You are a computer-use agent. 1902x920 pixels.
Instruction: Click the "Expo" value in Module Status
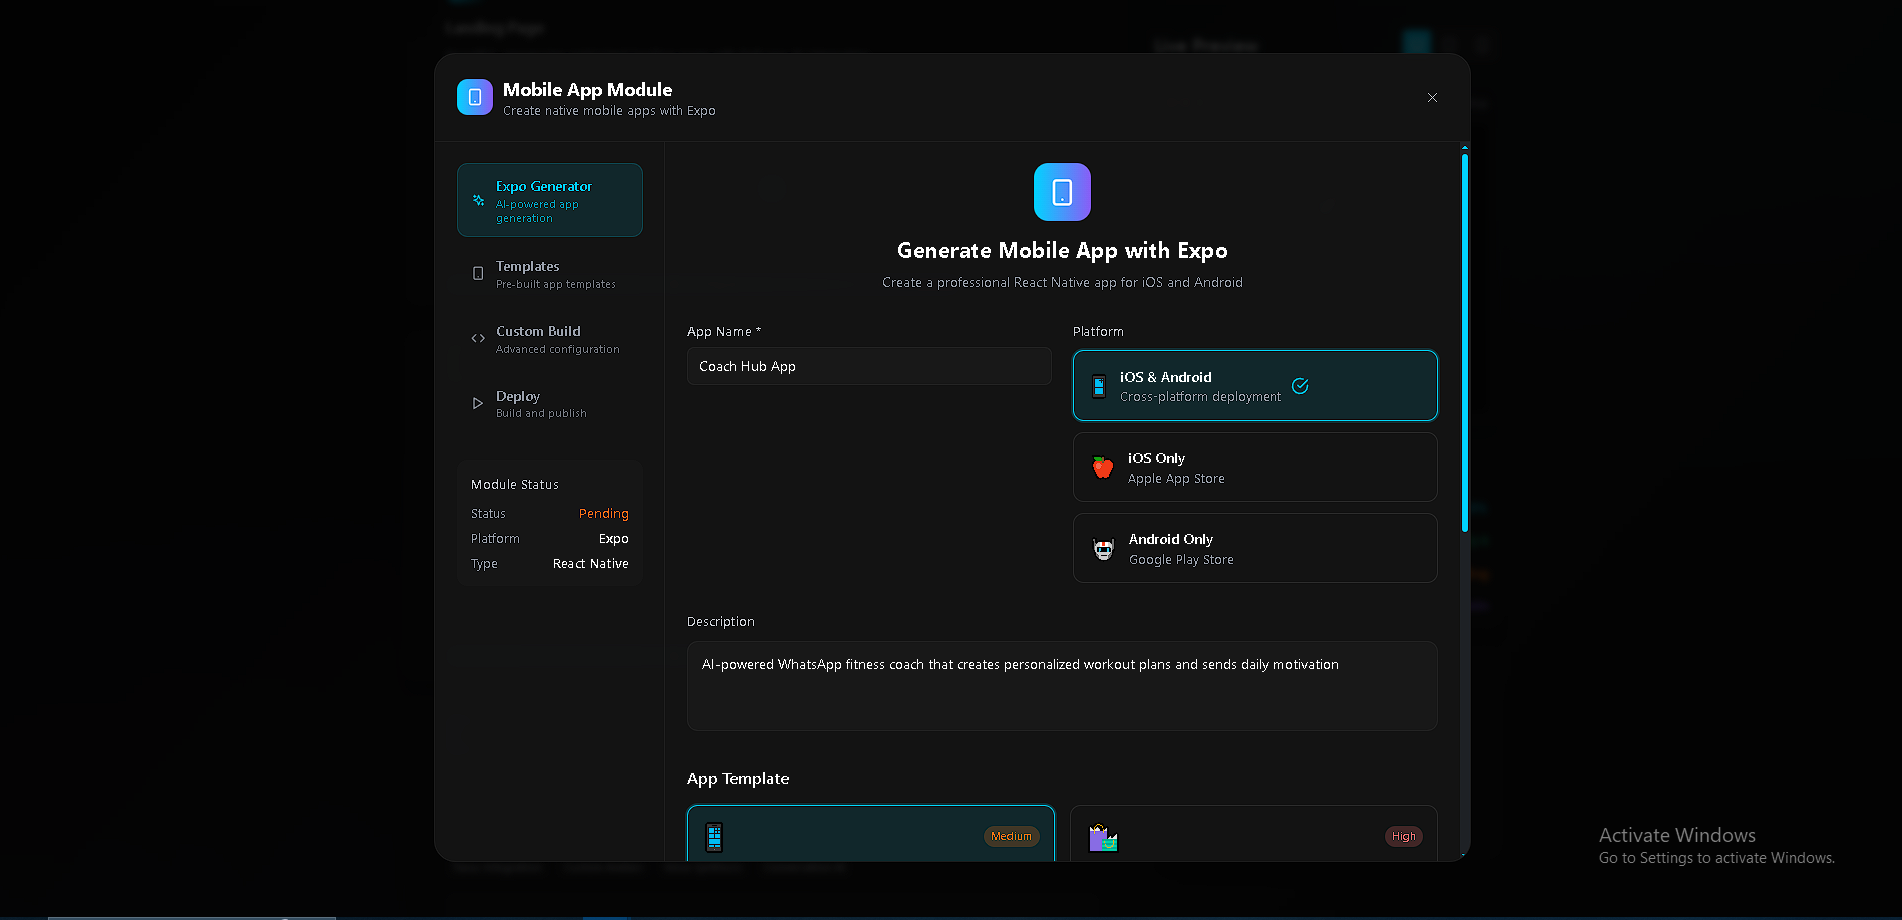[614, 539]
